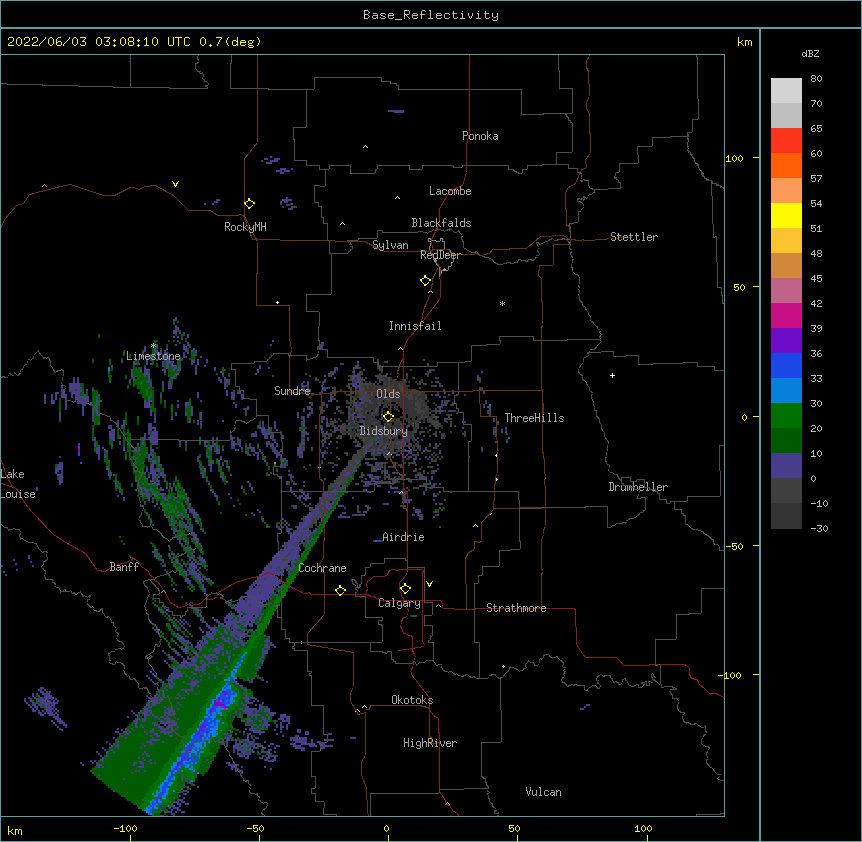Viewport: 862px width, 842px height.
Task: Click the Sundre label
Action: coord(292,391)
